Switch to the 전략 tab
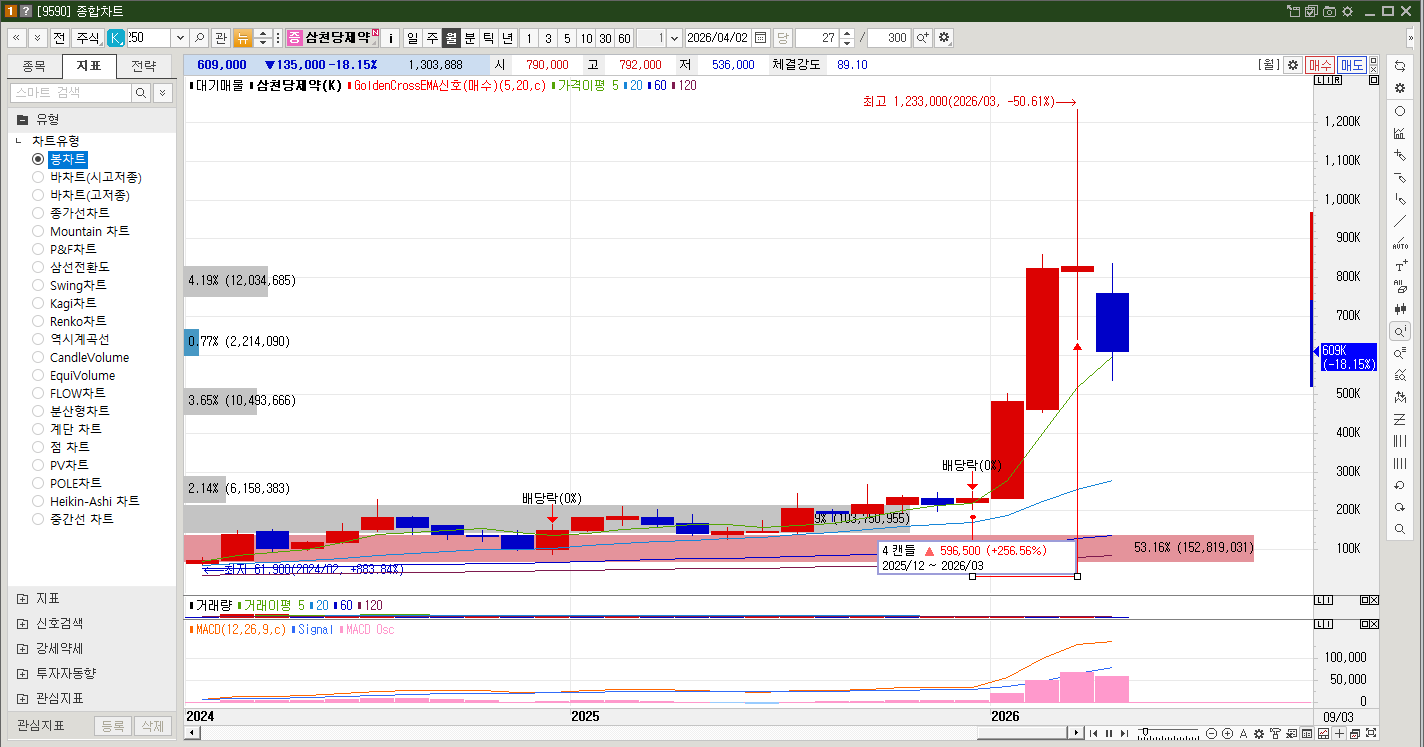Viewport: 1424px width, 747px height. (x=144, y=67)
